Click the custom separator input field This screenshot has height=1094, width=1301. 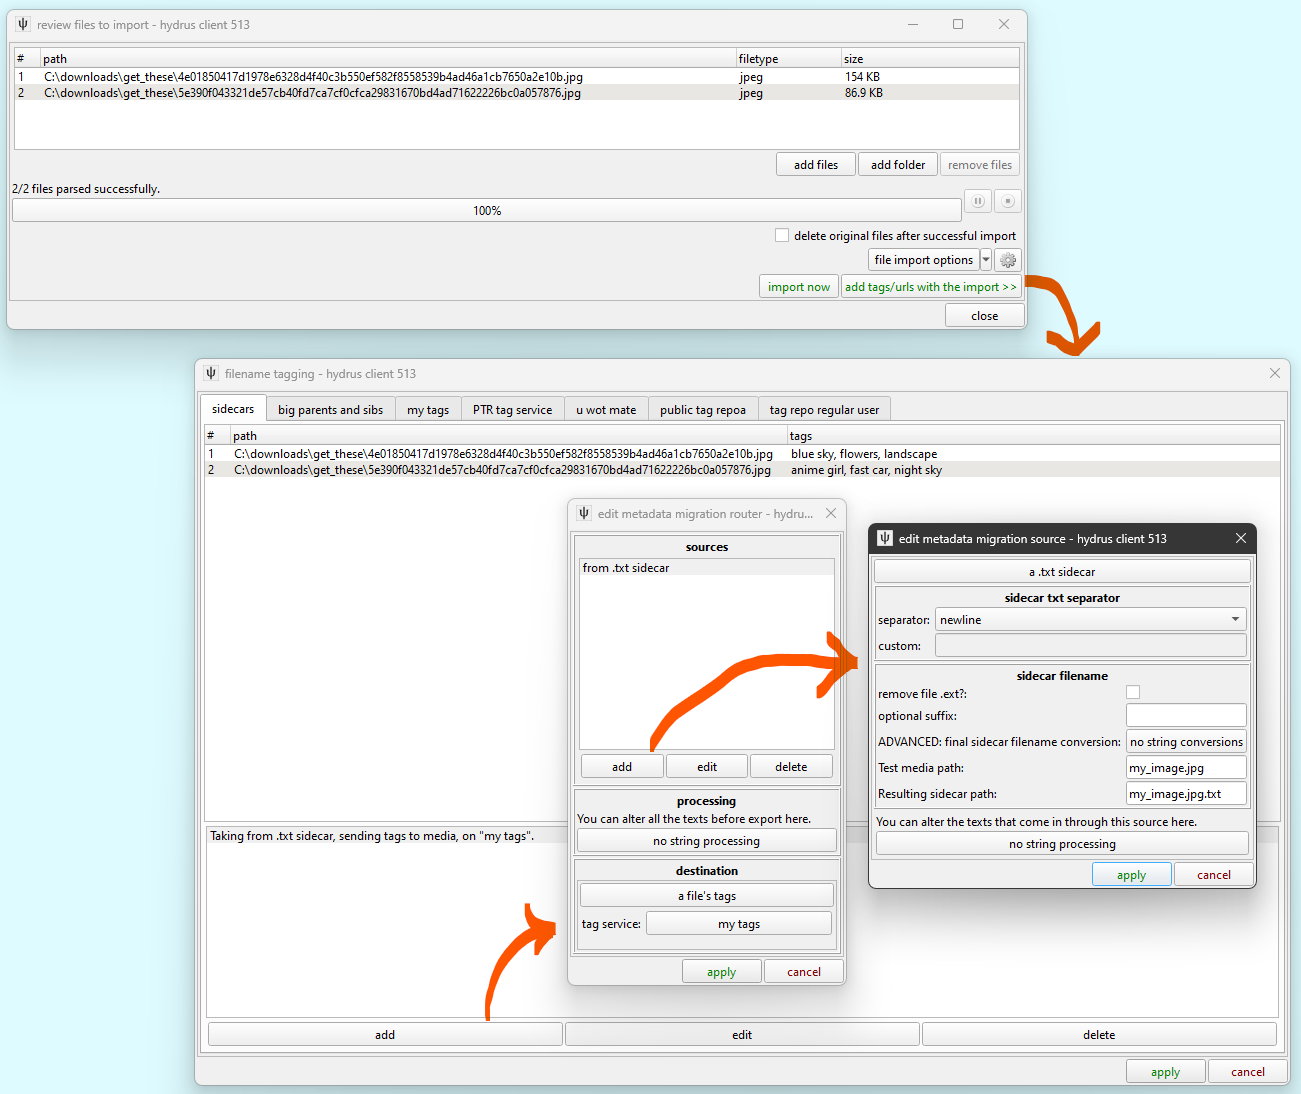tap(1090, 646)
